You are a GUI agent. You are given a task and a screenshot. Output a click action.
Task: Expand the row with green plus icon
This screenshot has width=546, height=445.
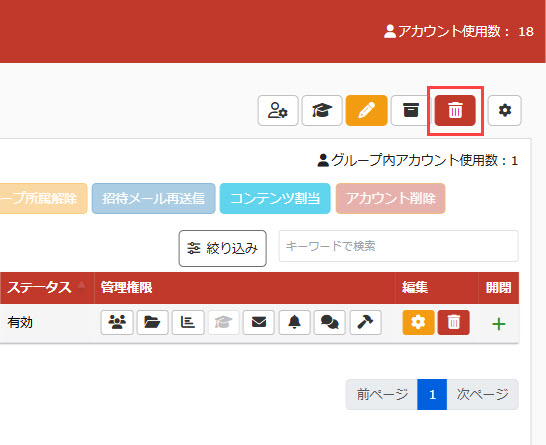click(x=499, y=324)
